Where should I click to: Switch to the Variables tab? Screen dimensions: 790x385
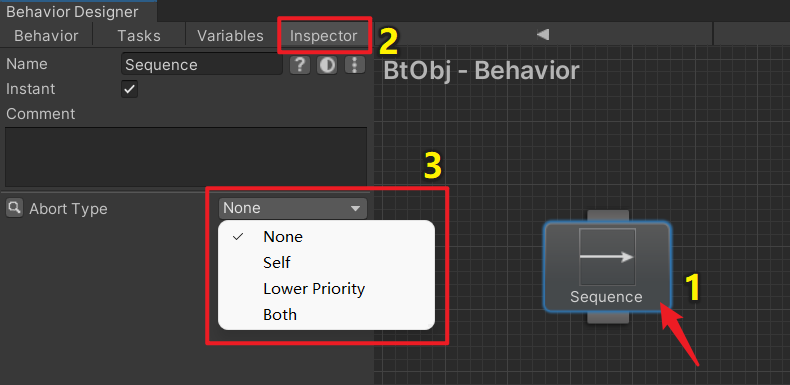(x=230, y=36)
